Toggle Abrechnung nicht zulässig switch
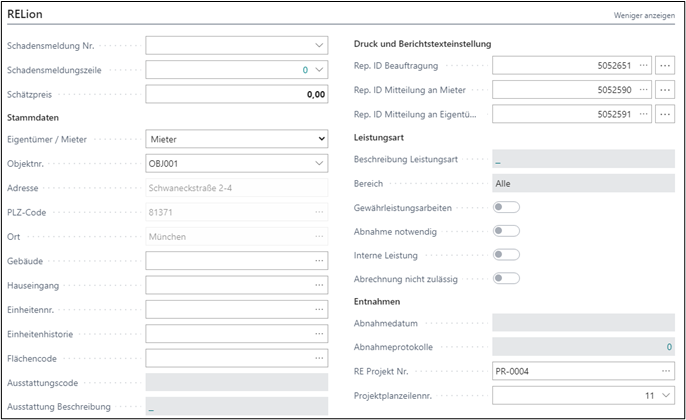 (507, 279)
